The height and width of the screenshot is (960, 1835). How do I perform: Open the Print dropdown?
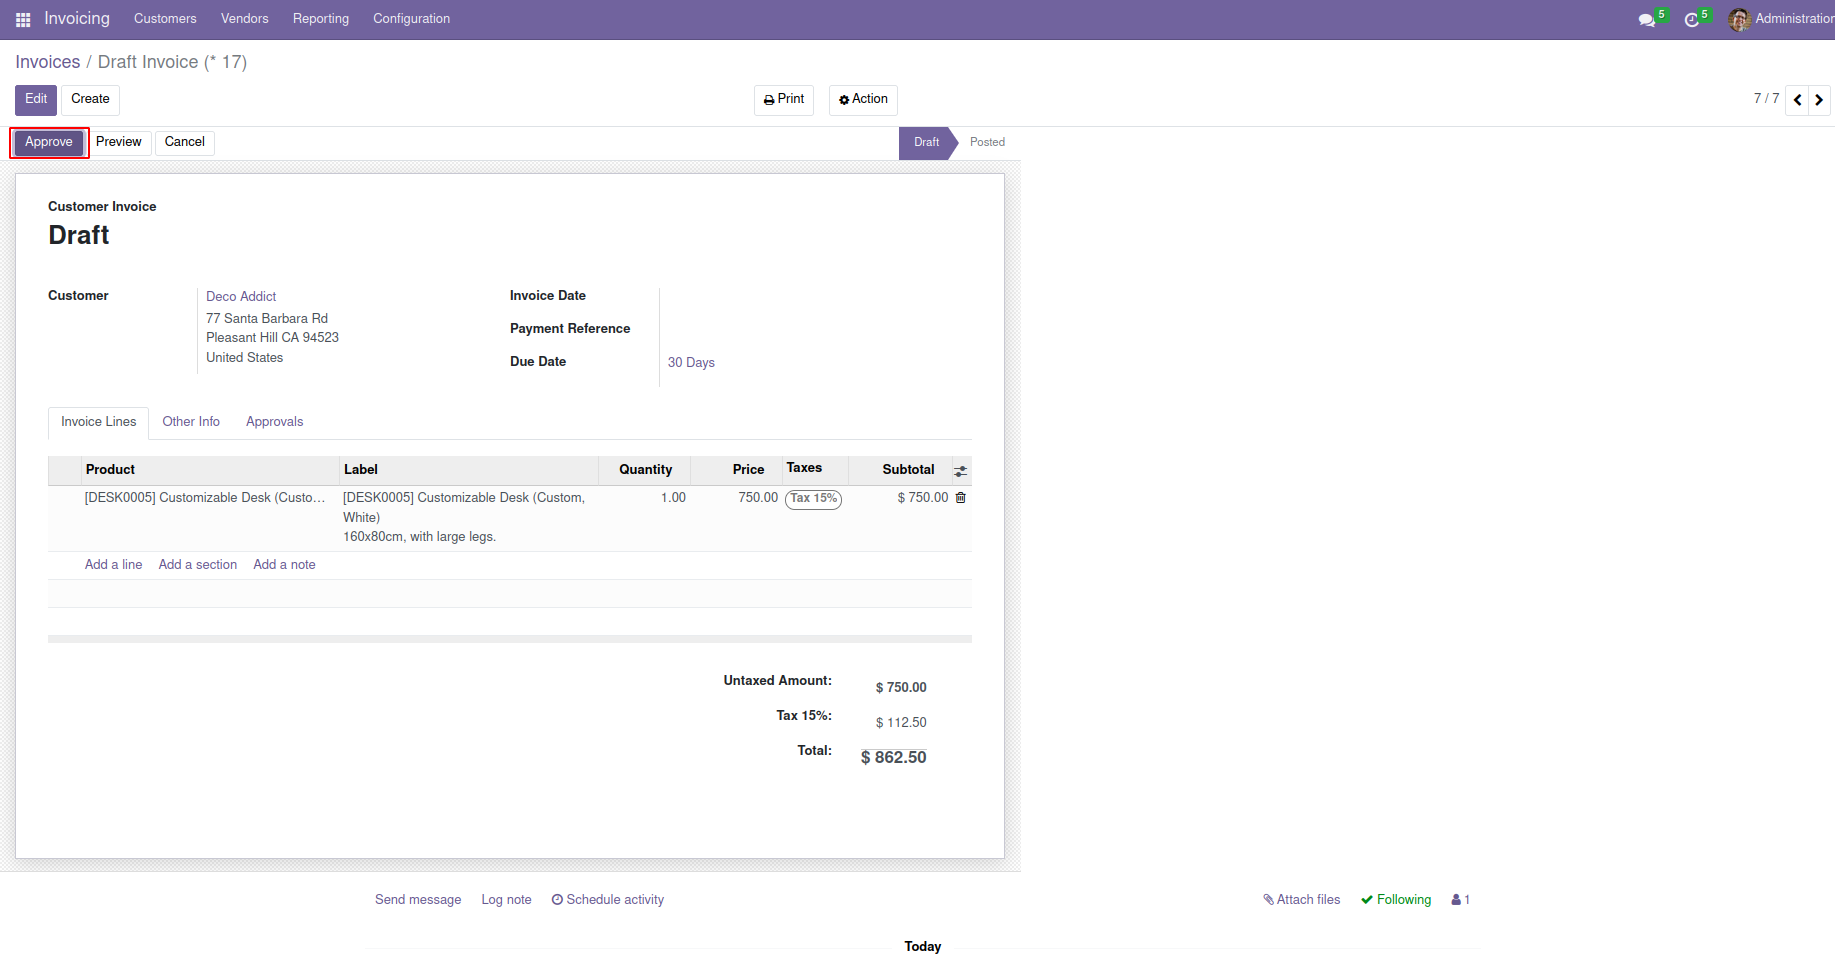[784, 100]
